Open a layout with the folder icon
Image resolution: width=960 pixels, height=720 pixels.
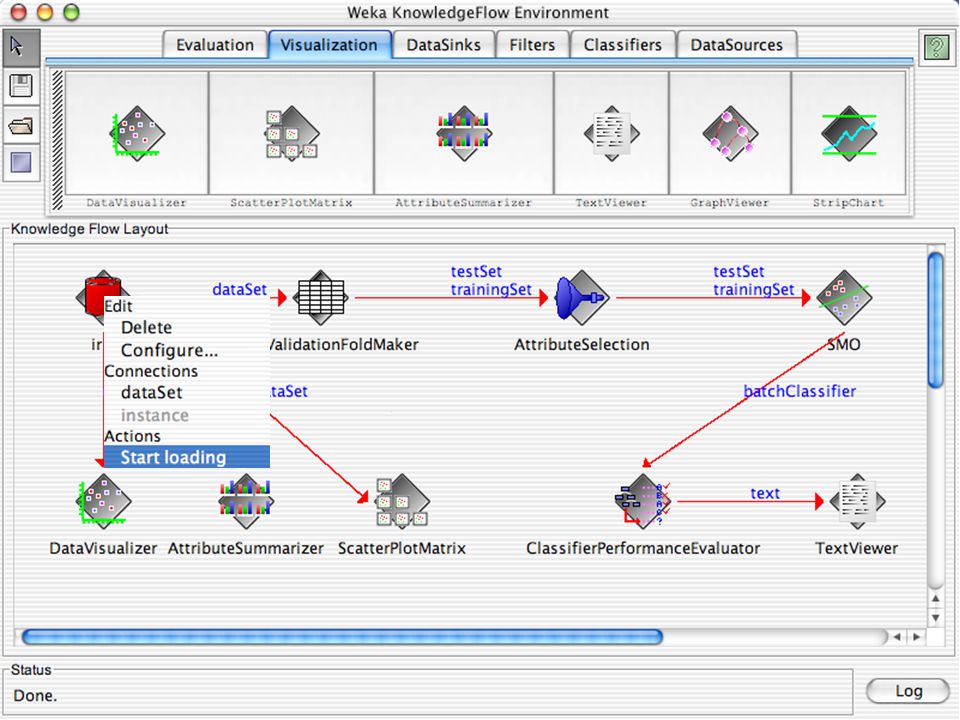pos(21,126)
